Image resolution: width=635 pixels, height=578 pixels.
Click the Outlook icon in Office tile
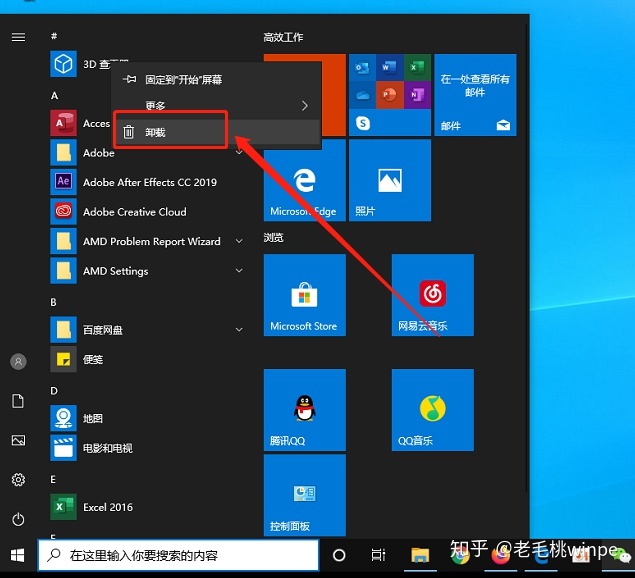(x=362, y=67)
